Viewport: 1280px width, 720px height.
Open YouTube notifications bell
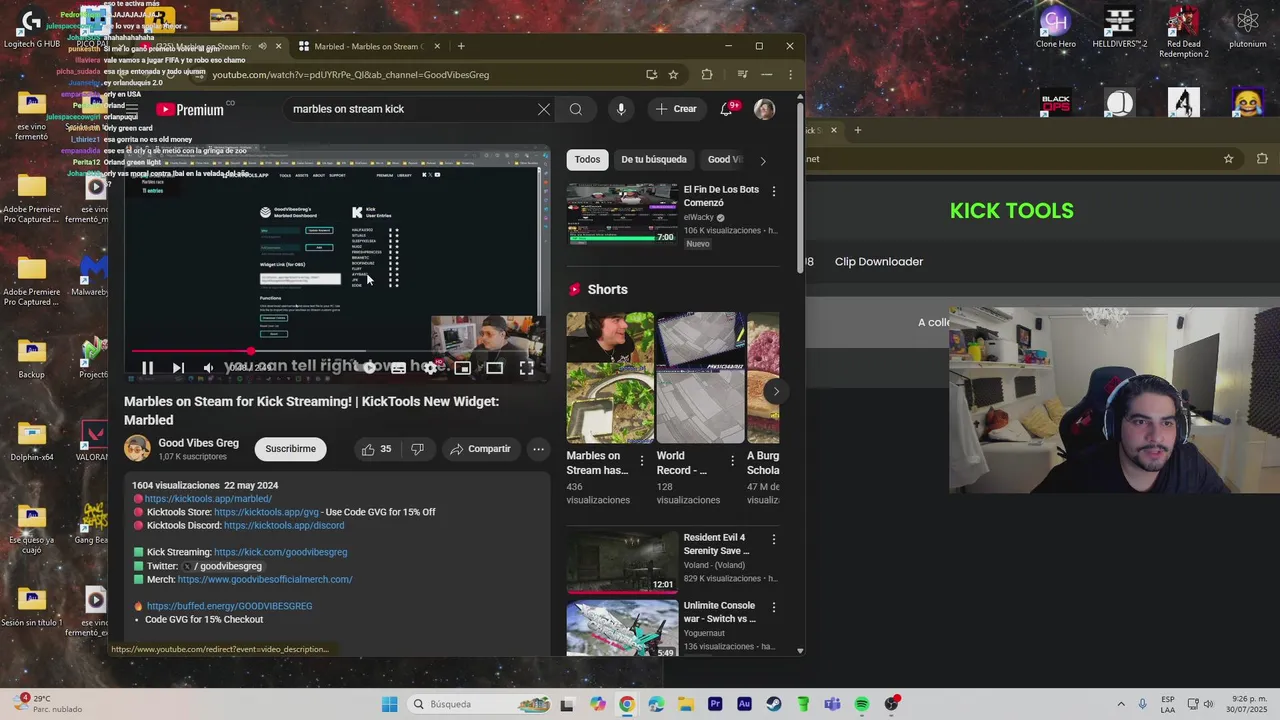[x=727, y=109]
